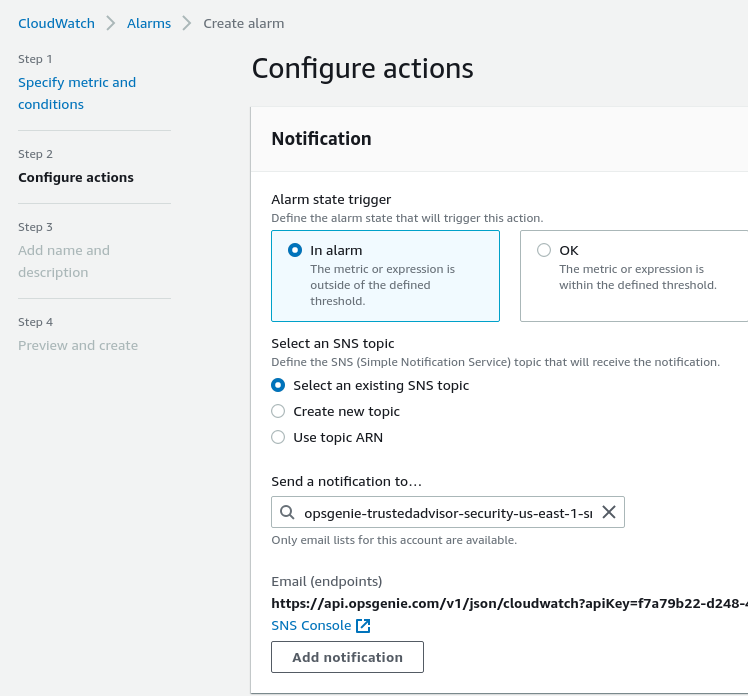The height and width of the screenshot is (696, 748).
Task: Open the CloudWatch breadcrumb link
Action: tap(56, 23)
